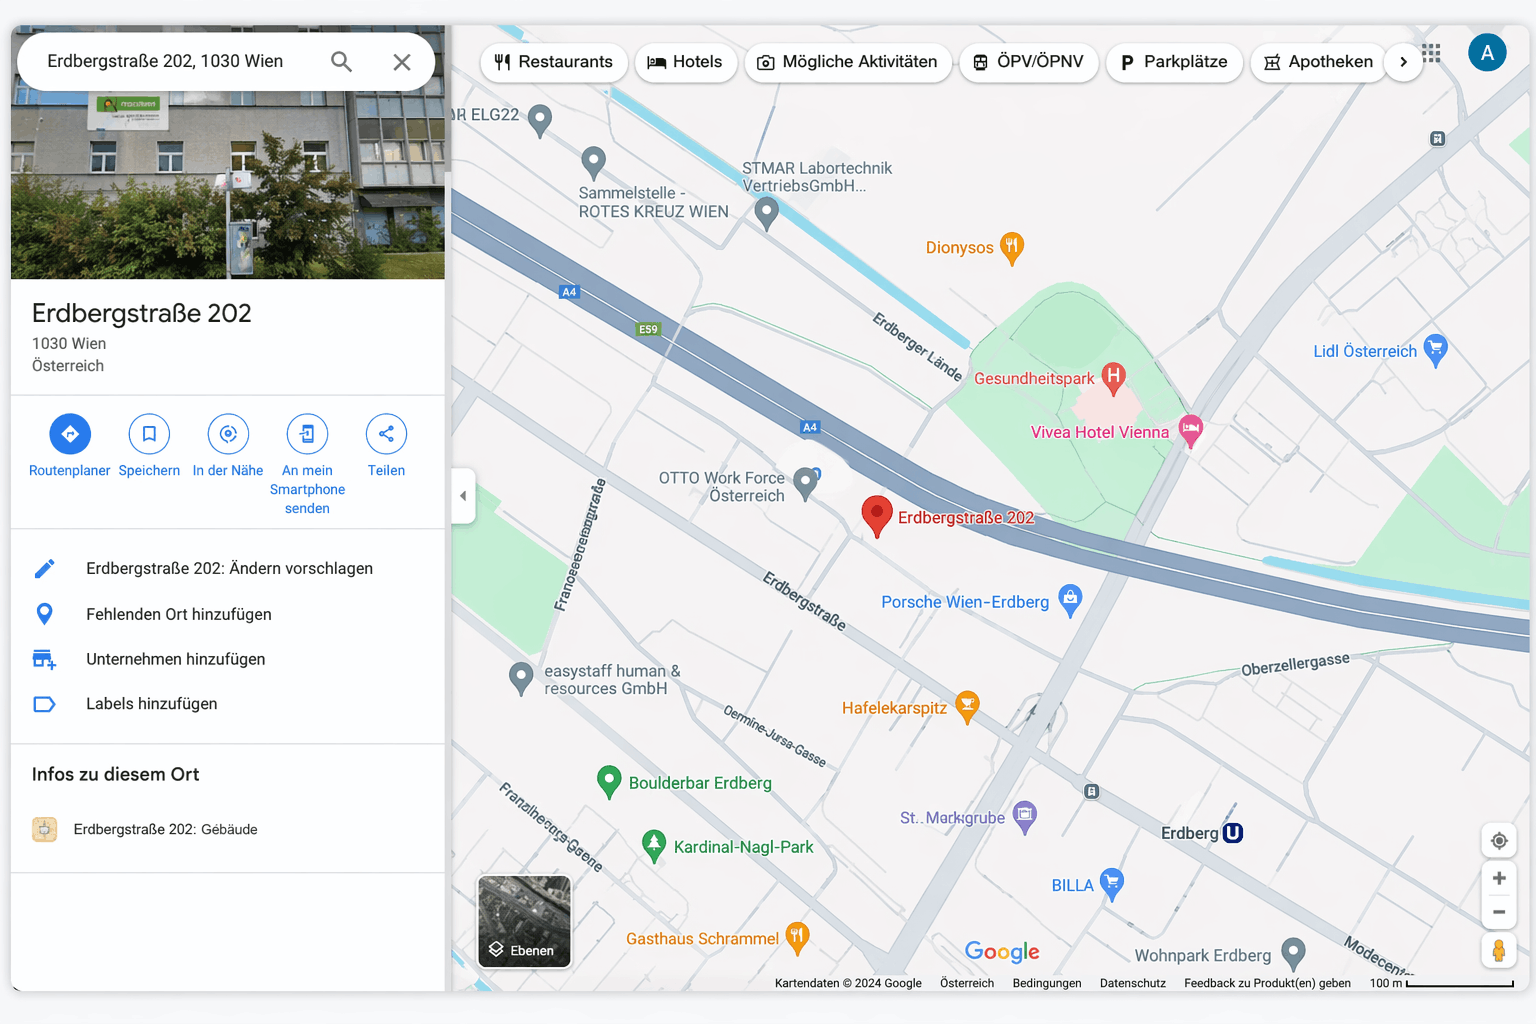The image size is (1536, 1024).
Task: Click Fehlenden Ort hinzufügen
Action: (x=228, y=614)
